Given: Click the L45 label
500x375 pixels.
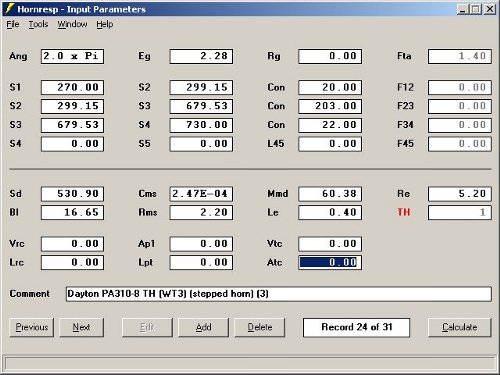Looking at the screenshot, I should pyautogui.click(x=276, y=144).
